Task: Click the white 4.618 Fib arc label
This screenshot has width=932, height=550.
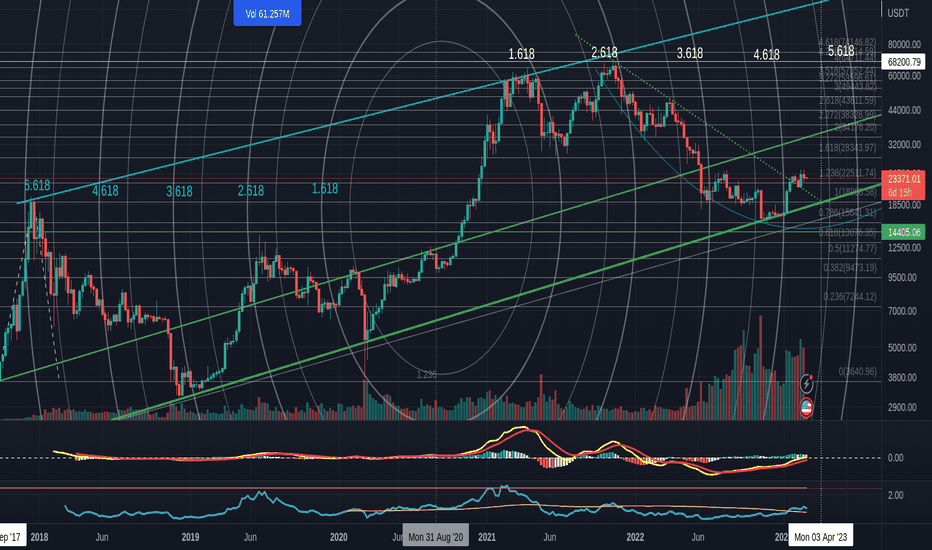Action: click(x=766, y=55)
